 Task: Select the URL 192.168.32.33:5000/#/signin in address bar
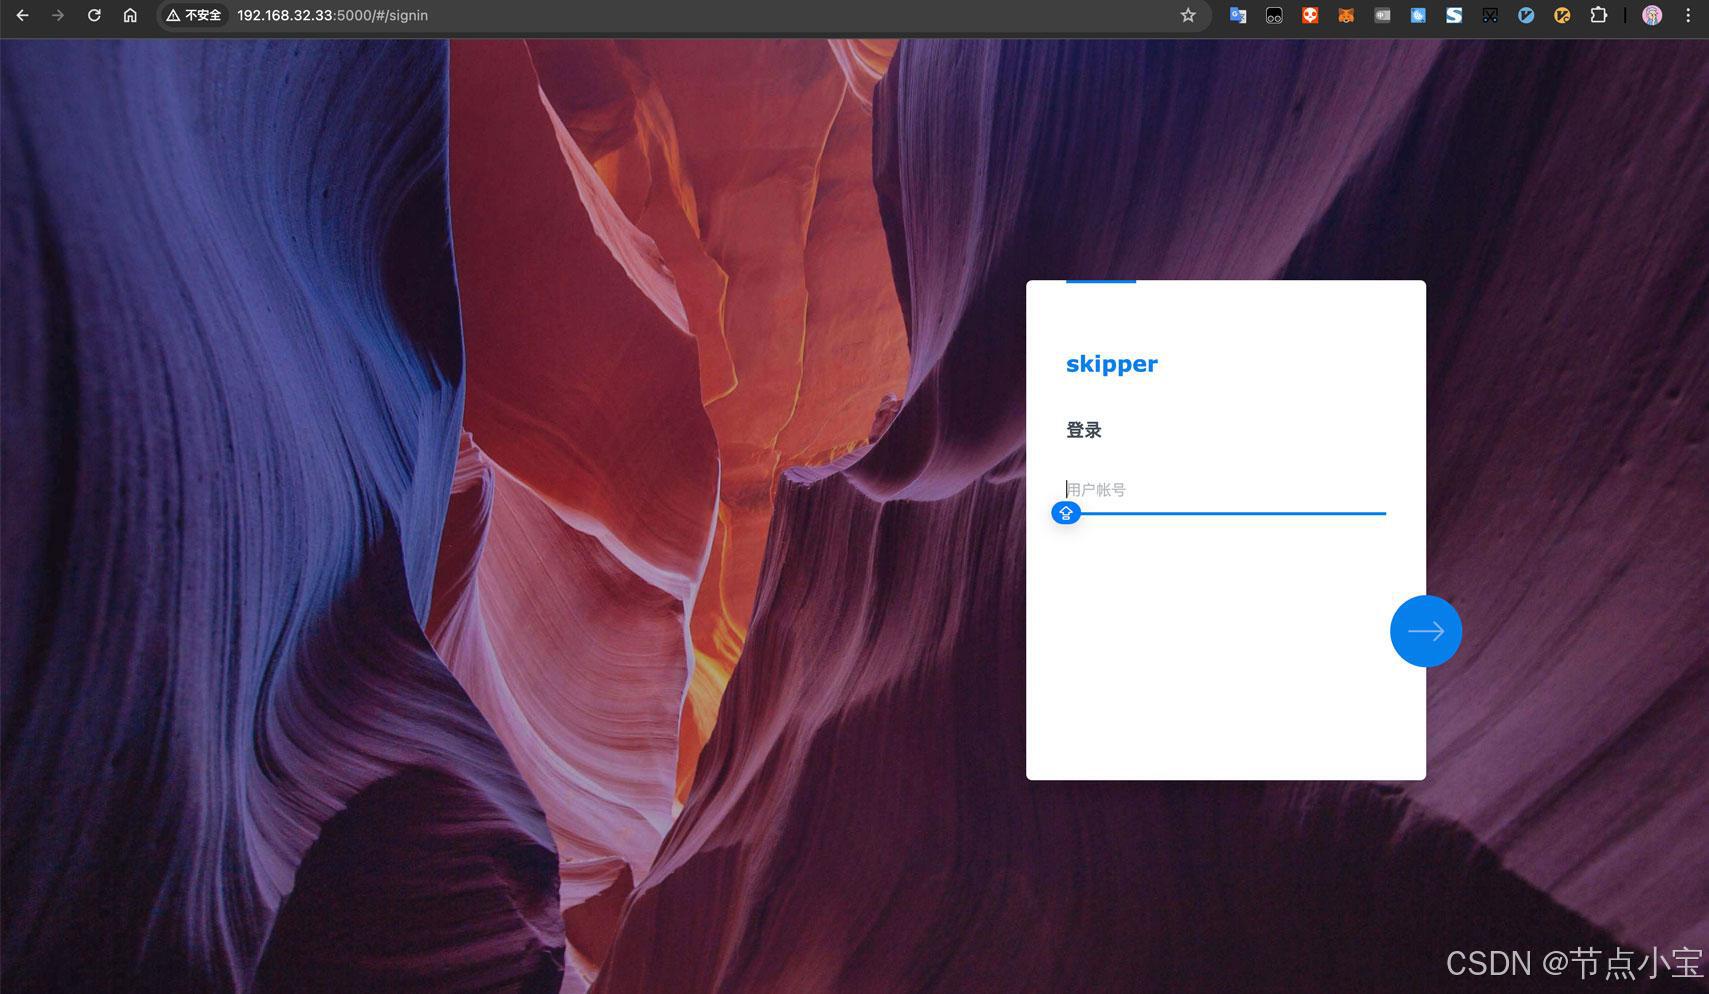[332, 15]
